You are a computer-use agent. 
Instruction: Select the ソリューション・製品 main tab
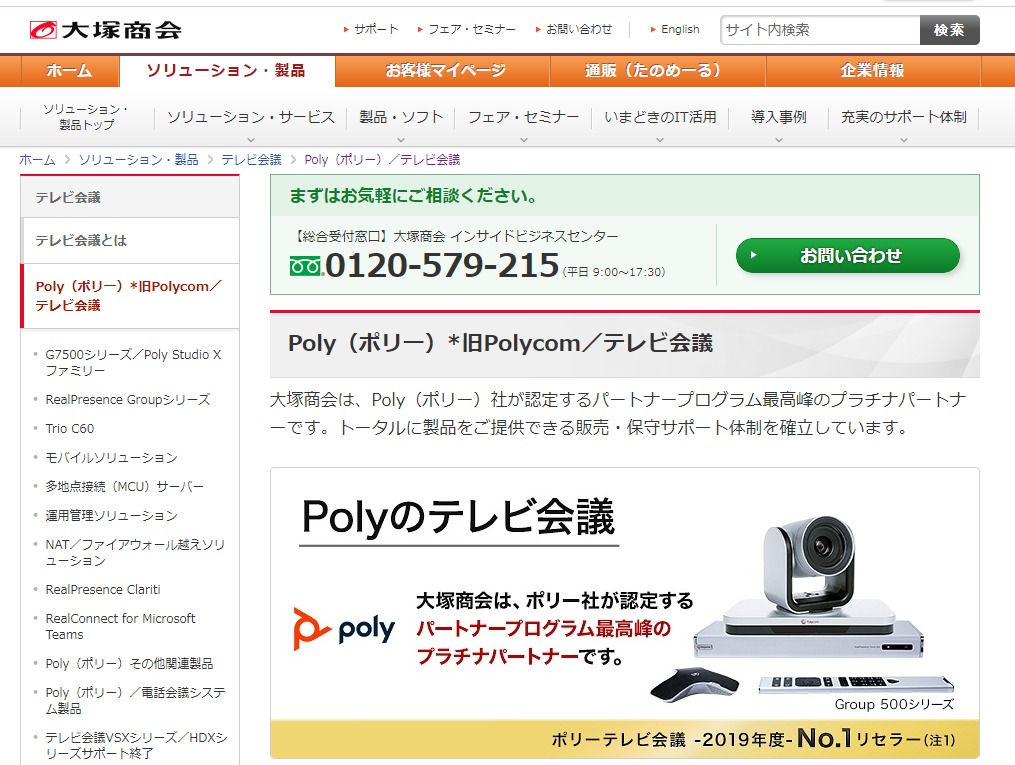tap(227, 71)
